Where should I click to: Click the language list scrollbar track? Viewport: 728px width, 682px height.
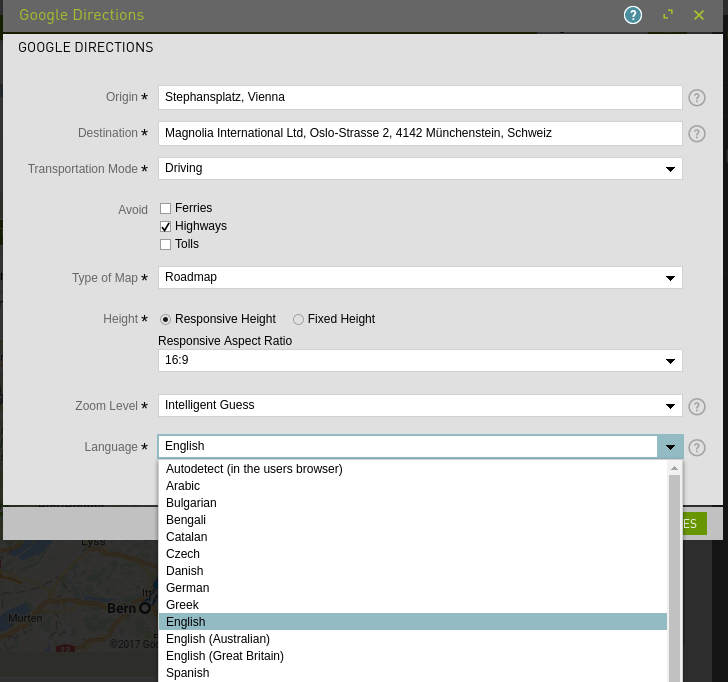tap(674, 578)
